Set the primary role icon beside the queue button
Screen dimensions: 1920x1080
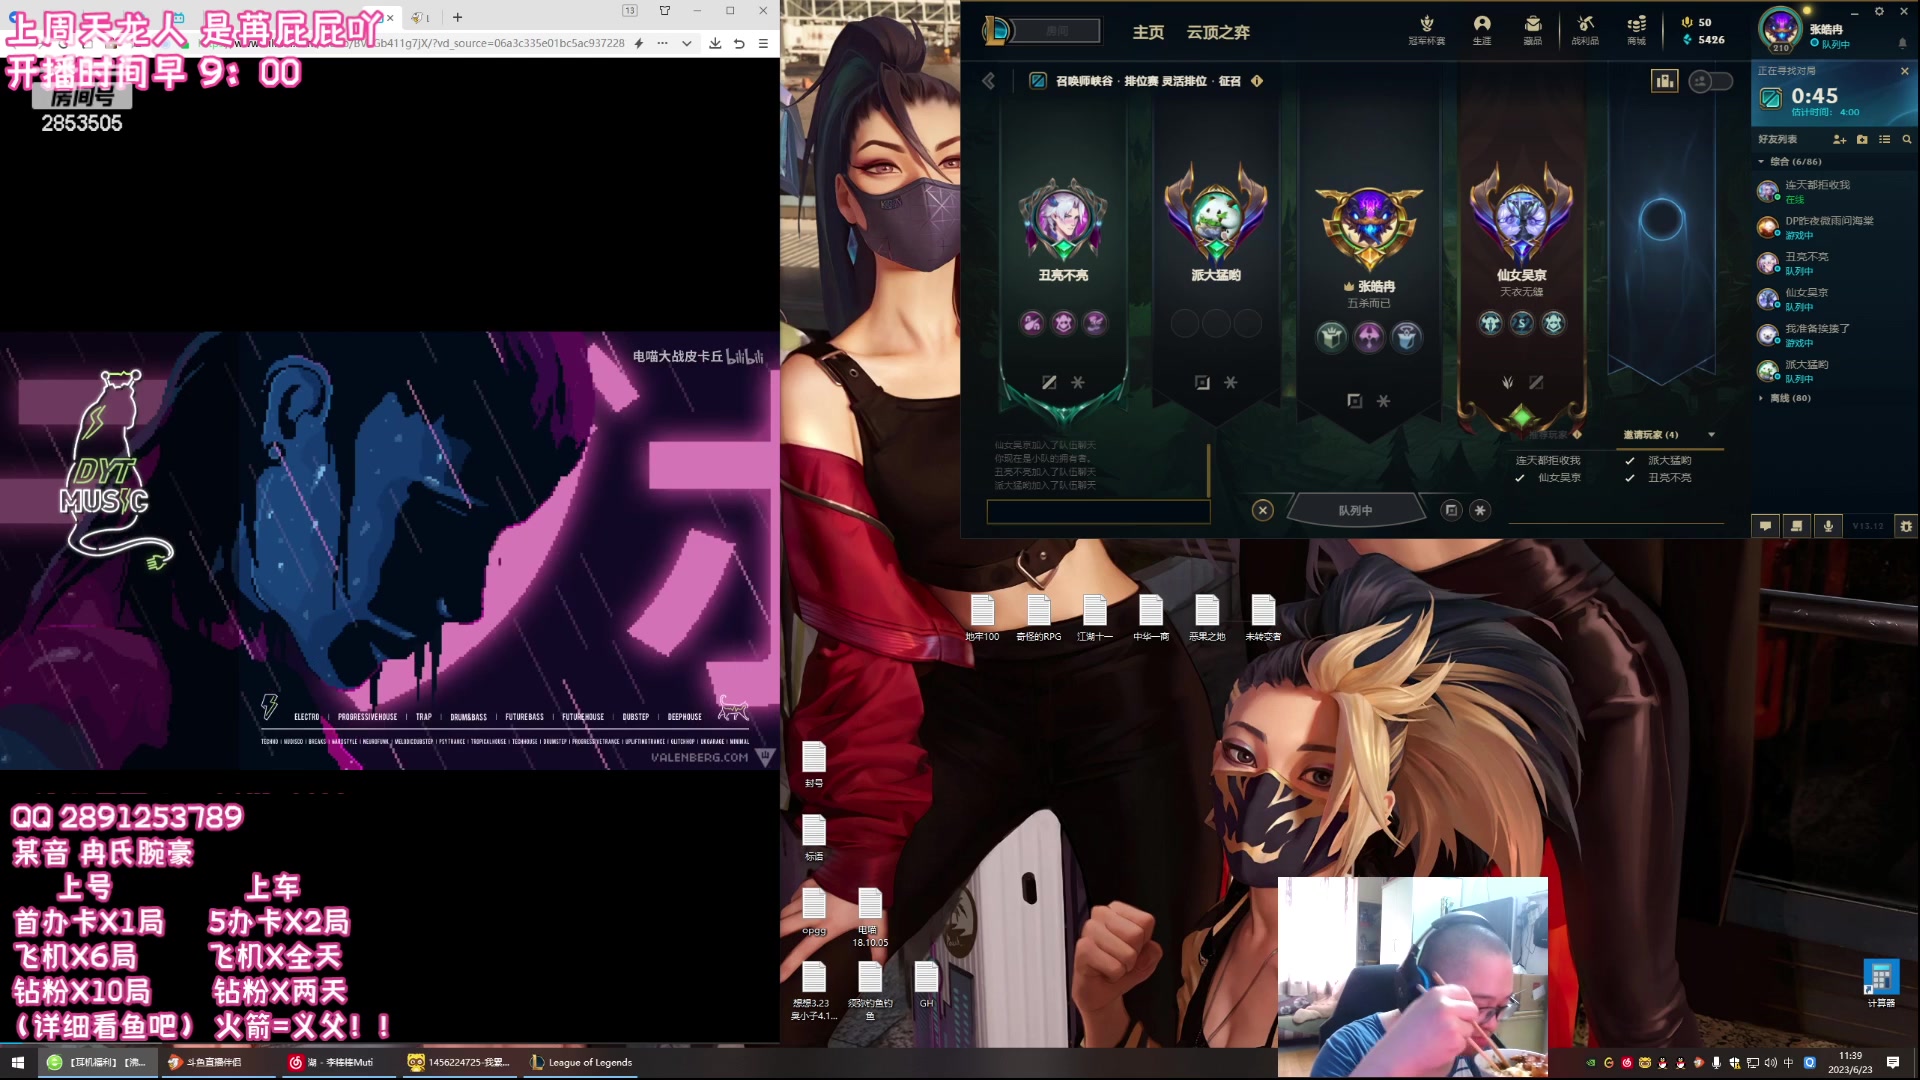click(x=1452, y=510)
